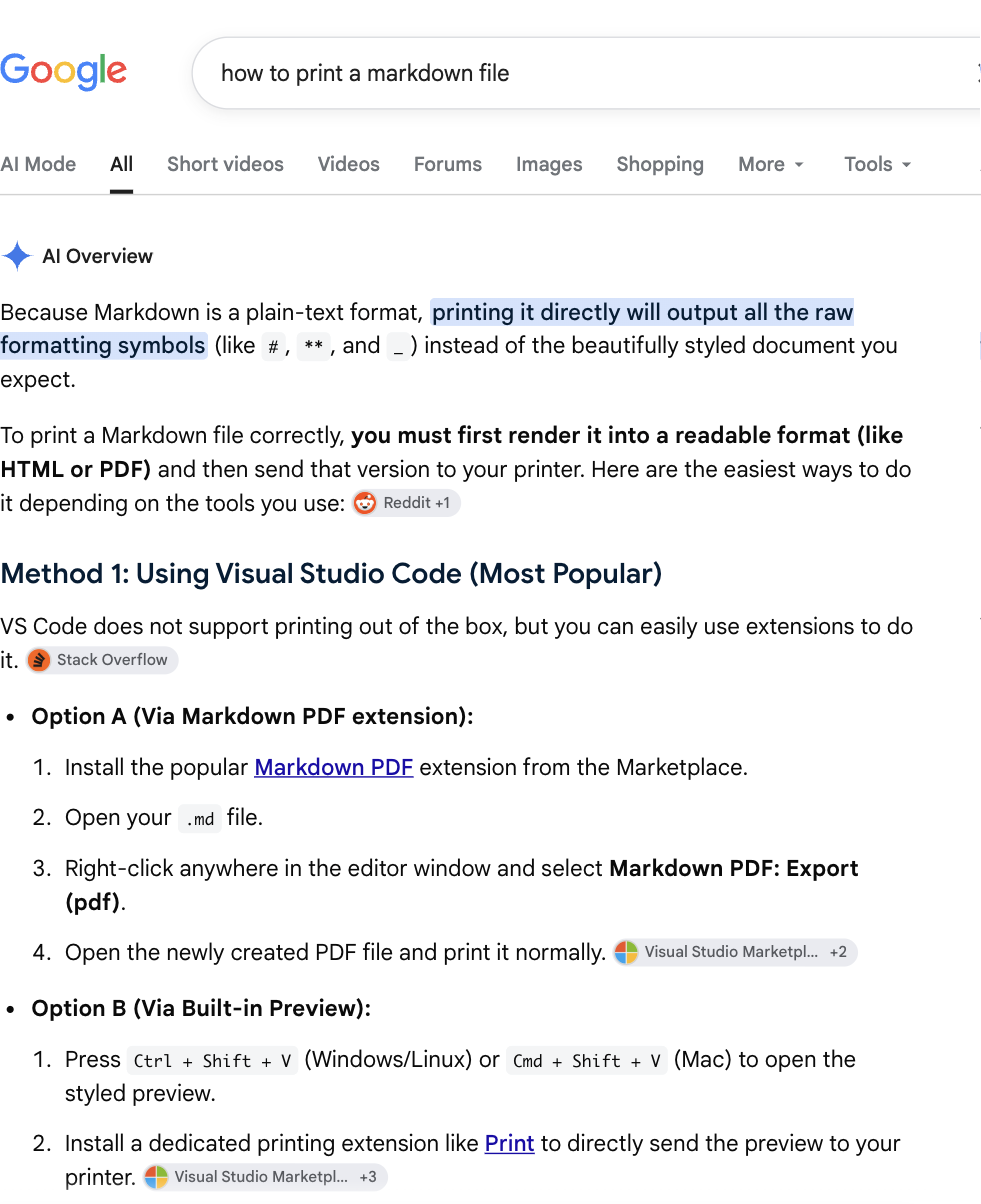
Task: Click the Google logo
Action: click(63, 72)
